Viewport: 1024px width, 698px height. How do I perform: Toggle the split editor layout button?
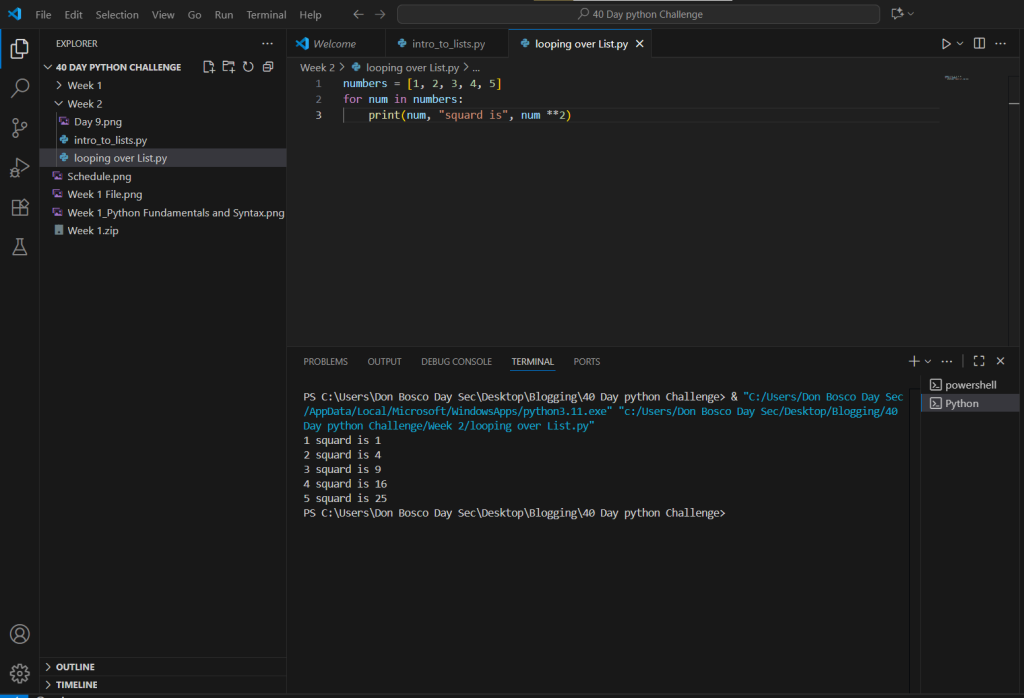(x=979, y=44)
